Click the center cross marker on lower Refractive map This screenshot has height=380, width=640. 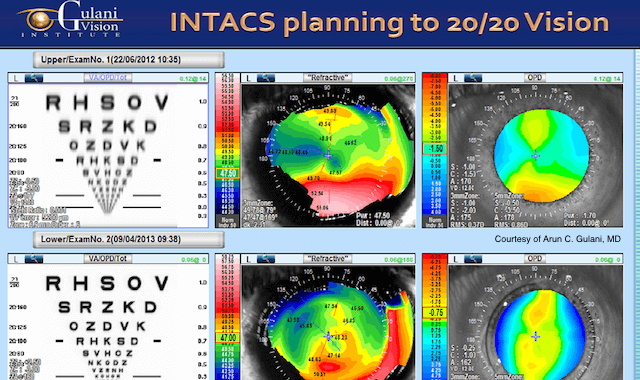[328, 336]
